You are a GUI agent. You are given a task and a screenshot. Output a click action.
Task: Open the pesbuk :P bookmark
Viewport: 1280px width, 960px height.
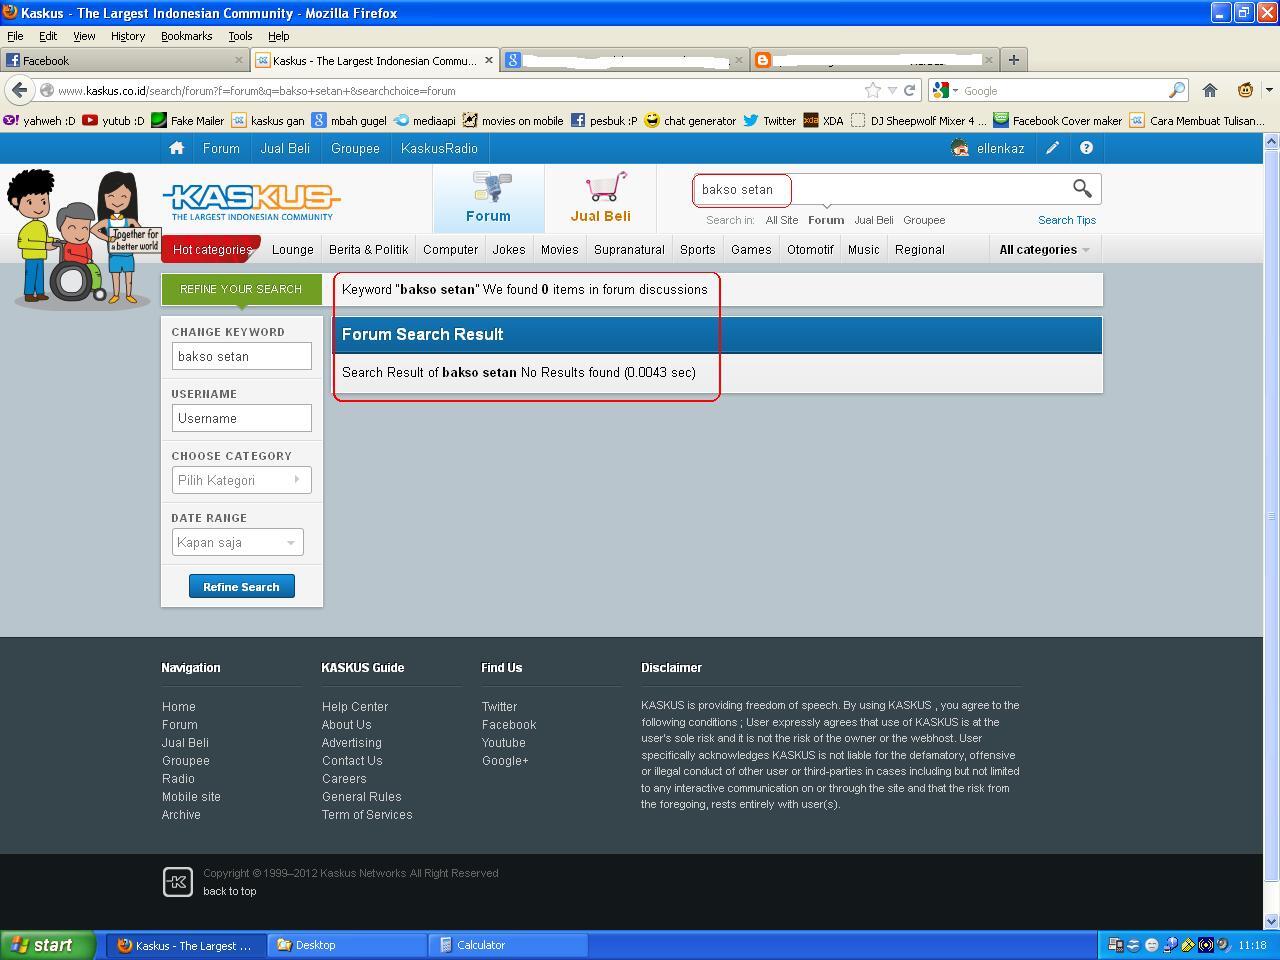[x=604, y=120]
